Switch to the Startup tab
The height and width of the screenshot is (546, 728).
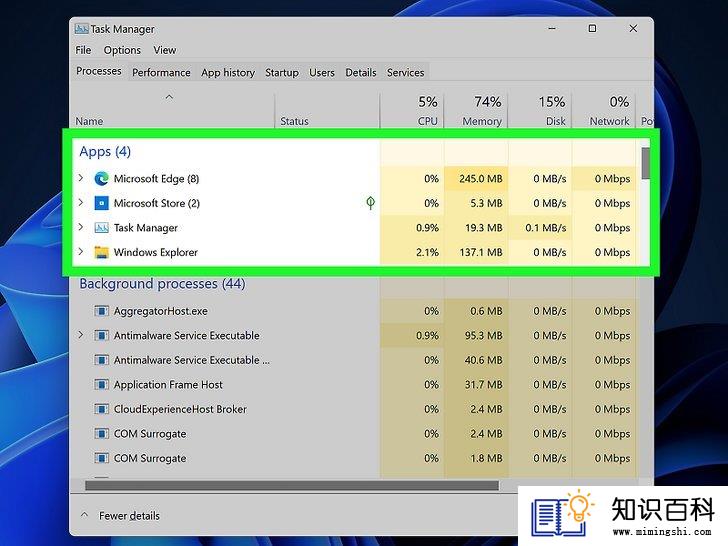(x=282, y=72)
